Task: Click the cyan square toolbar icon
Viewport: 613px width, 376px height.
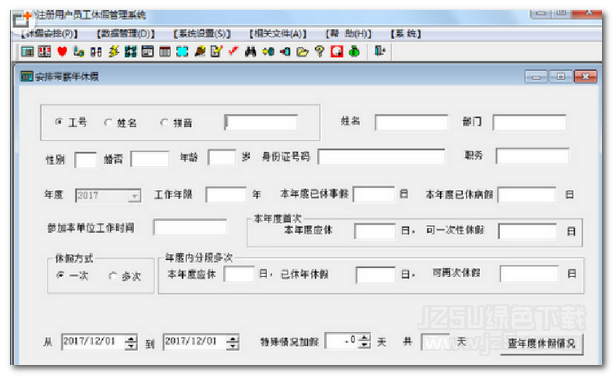Action: click(x=182, y=52)
